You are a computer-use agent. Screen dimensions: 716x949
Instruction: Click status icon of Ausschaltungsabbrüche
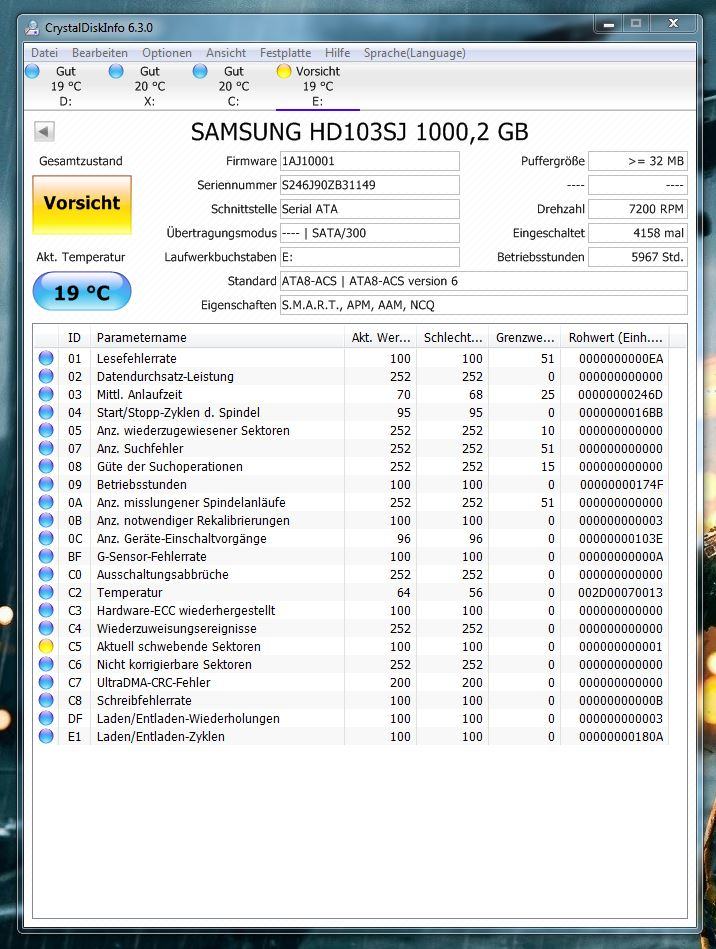click(46, 574)
